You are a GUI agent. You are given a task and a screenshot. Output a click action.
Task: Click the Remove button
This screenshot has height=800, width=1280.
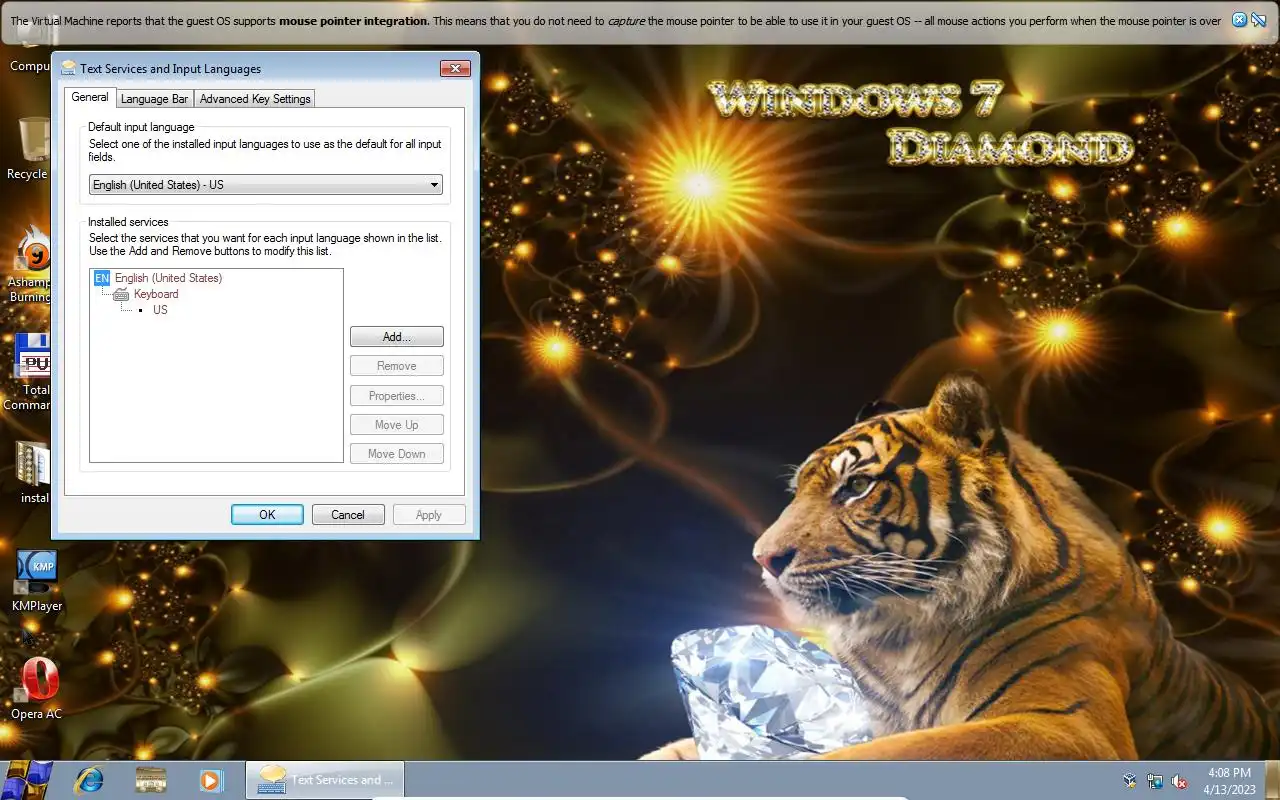click(x=397, y=366)
